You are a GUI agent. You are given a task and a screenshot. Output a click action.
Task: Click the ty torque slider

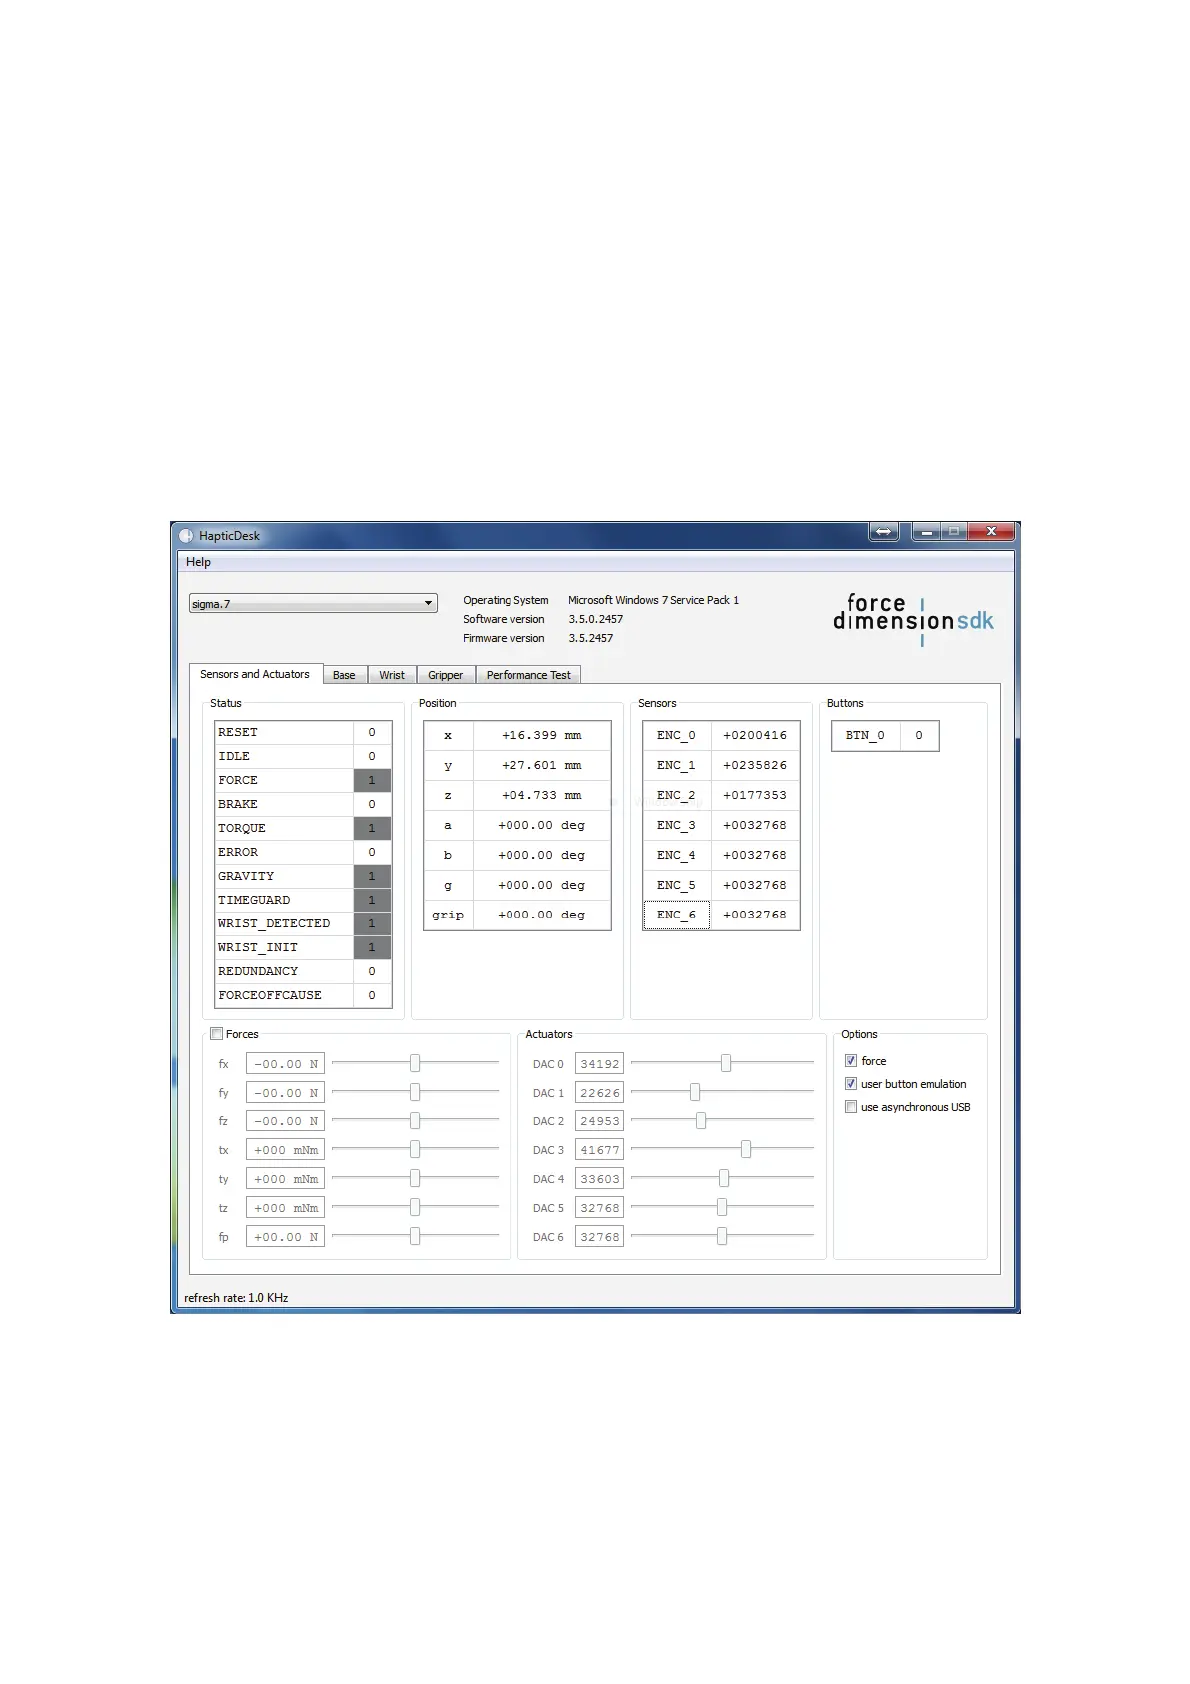pos(415,1179)
